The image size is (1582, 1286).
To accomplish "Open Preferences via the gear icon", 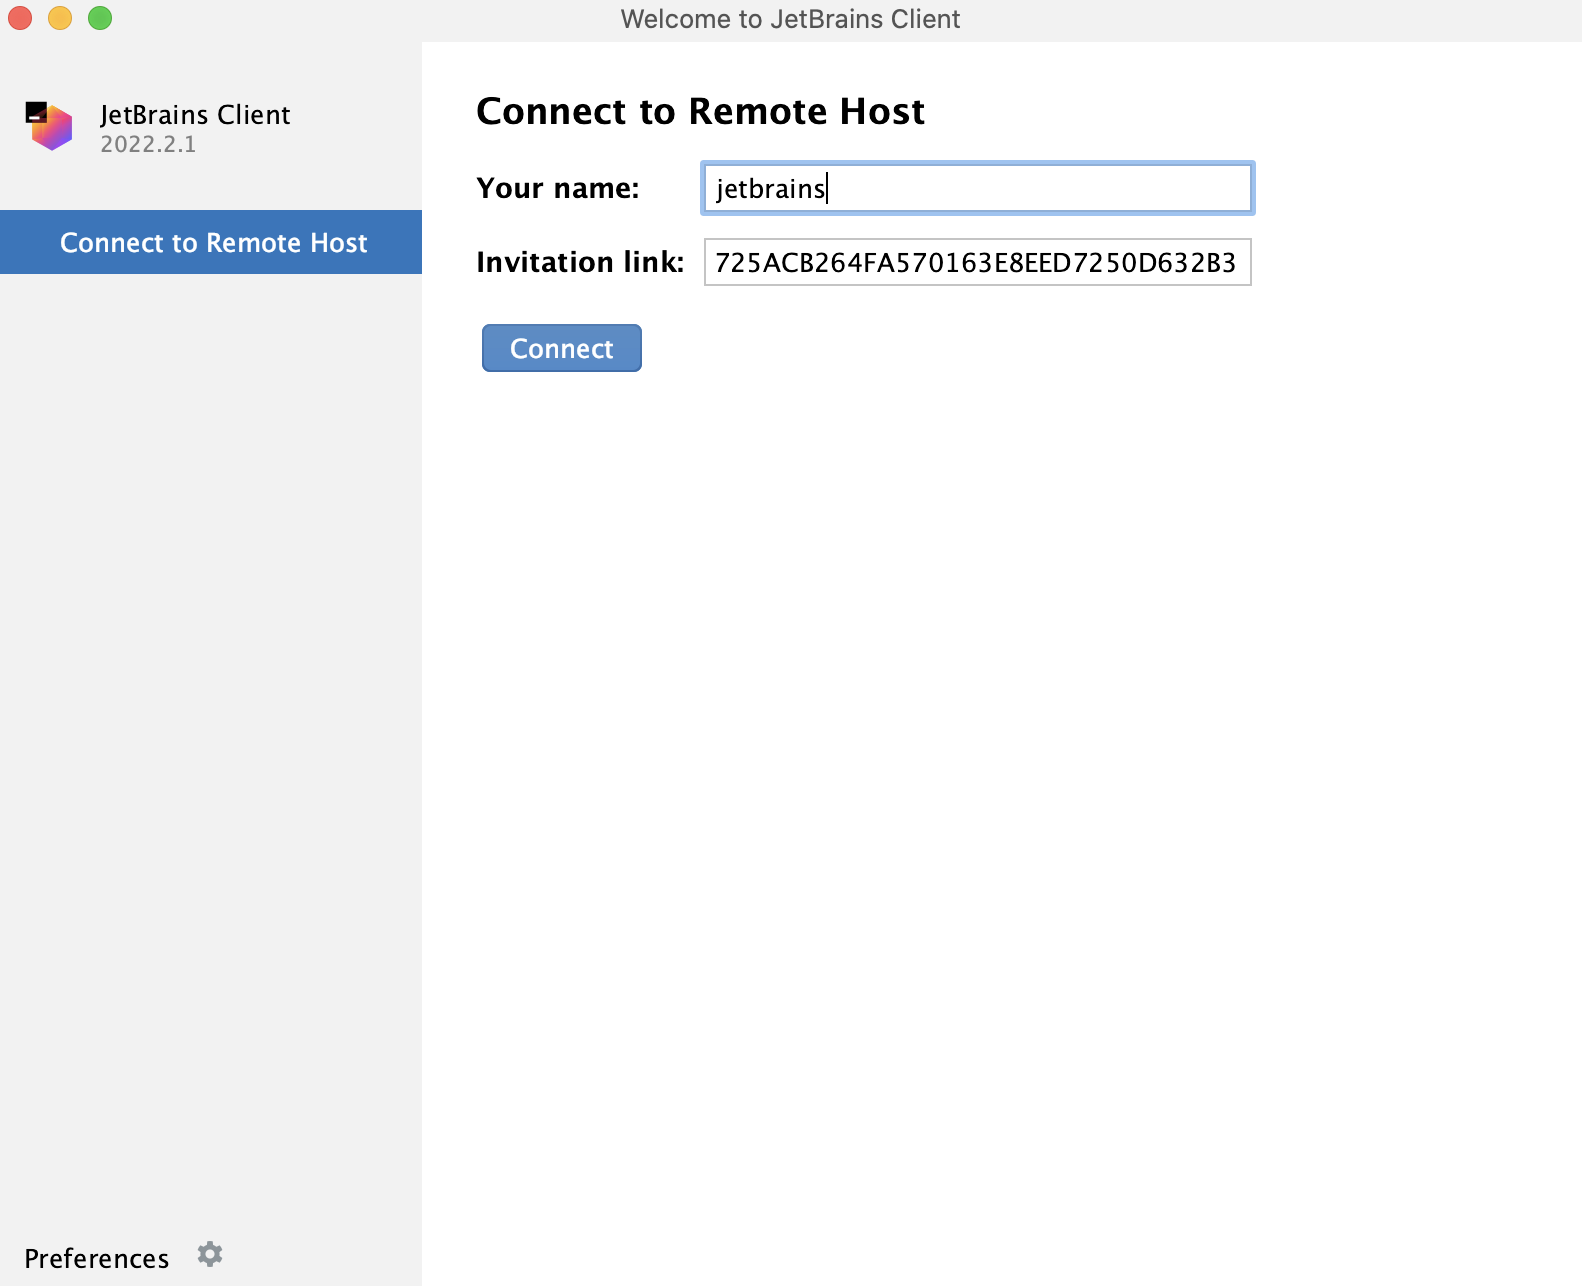I will point(210,1254).
